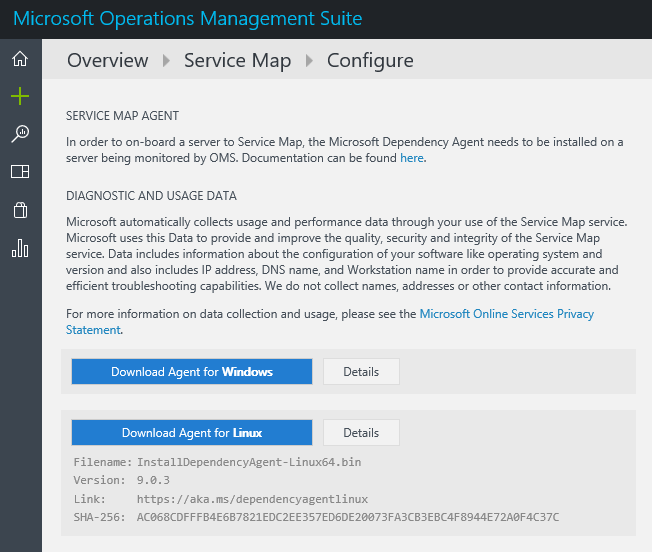Open Log Search magnifier icon
Image resolution: width=652 pixels, height=552 pixels.
tap(20, 134)
